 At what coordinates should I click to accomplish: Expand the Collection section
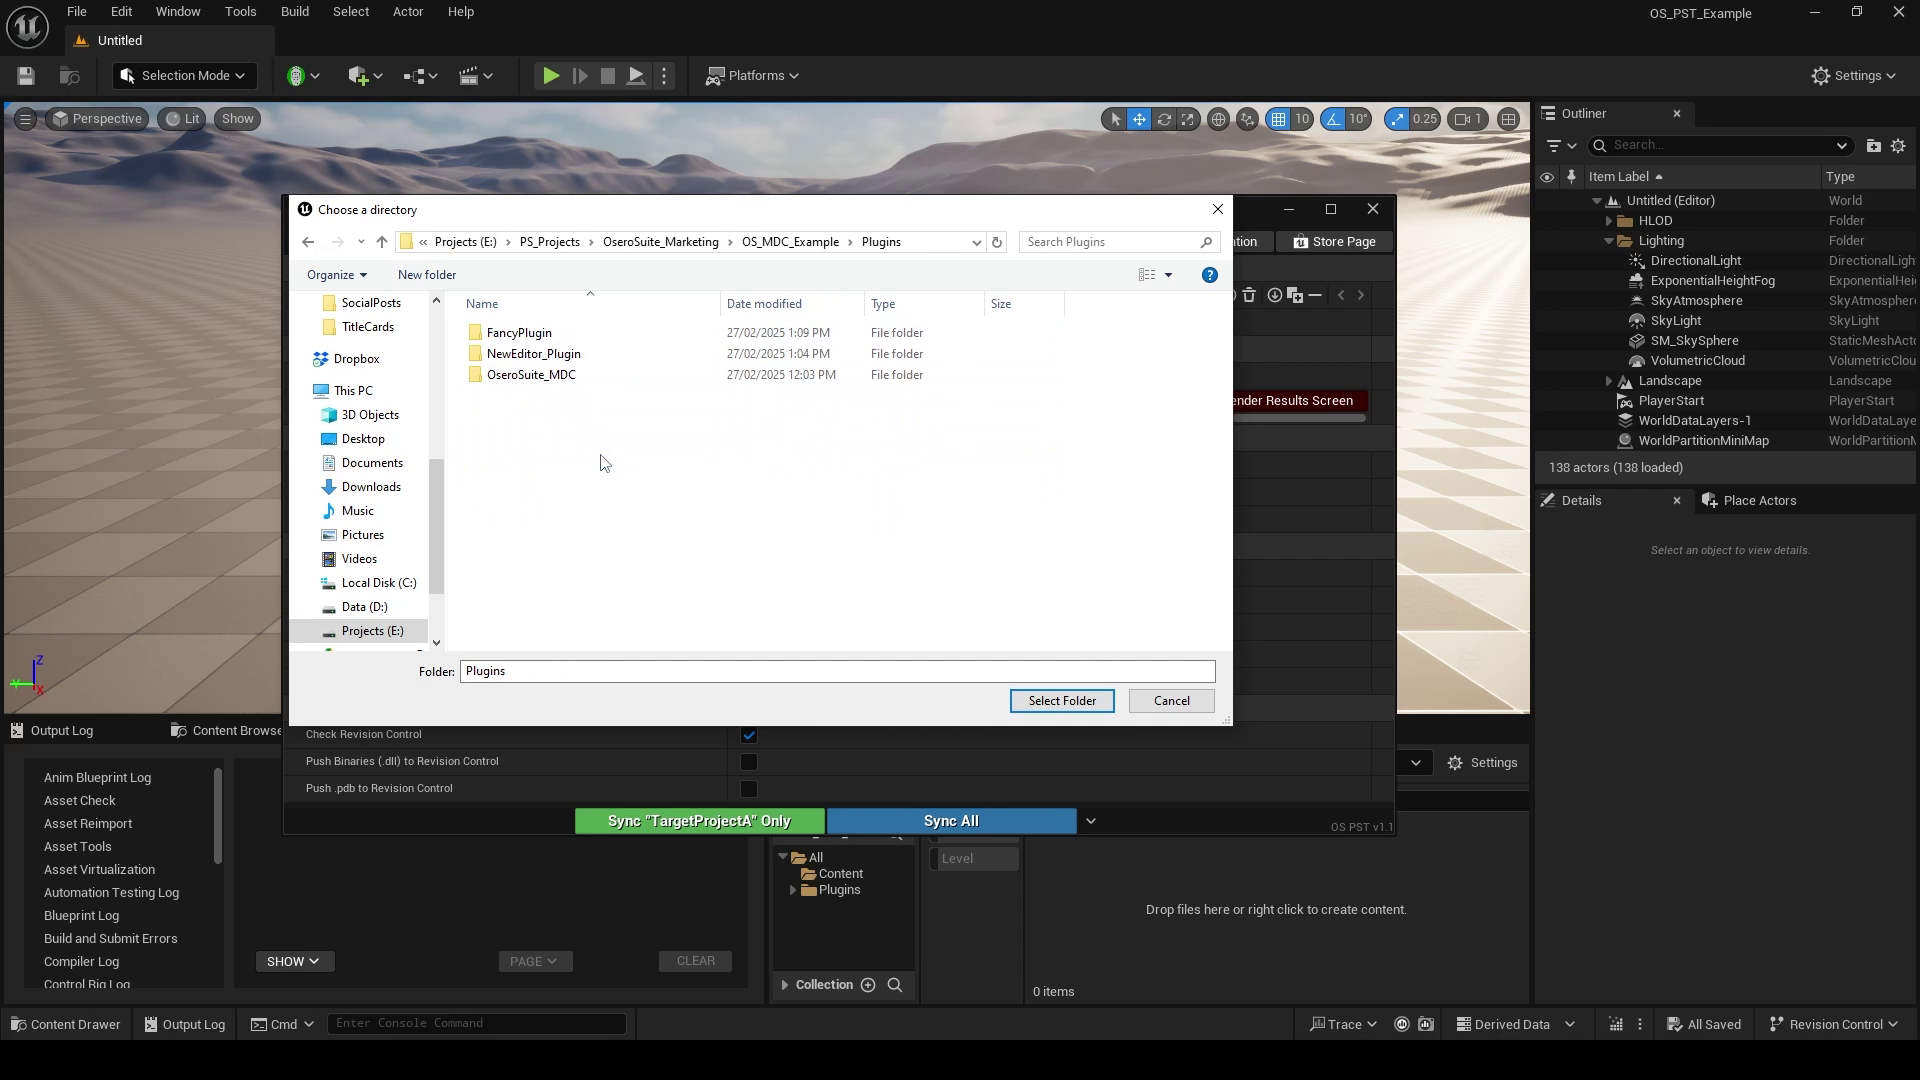coord(785,985)
